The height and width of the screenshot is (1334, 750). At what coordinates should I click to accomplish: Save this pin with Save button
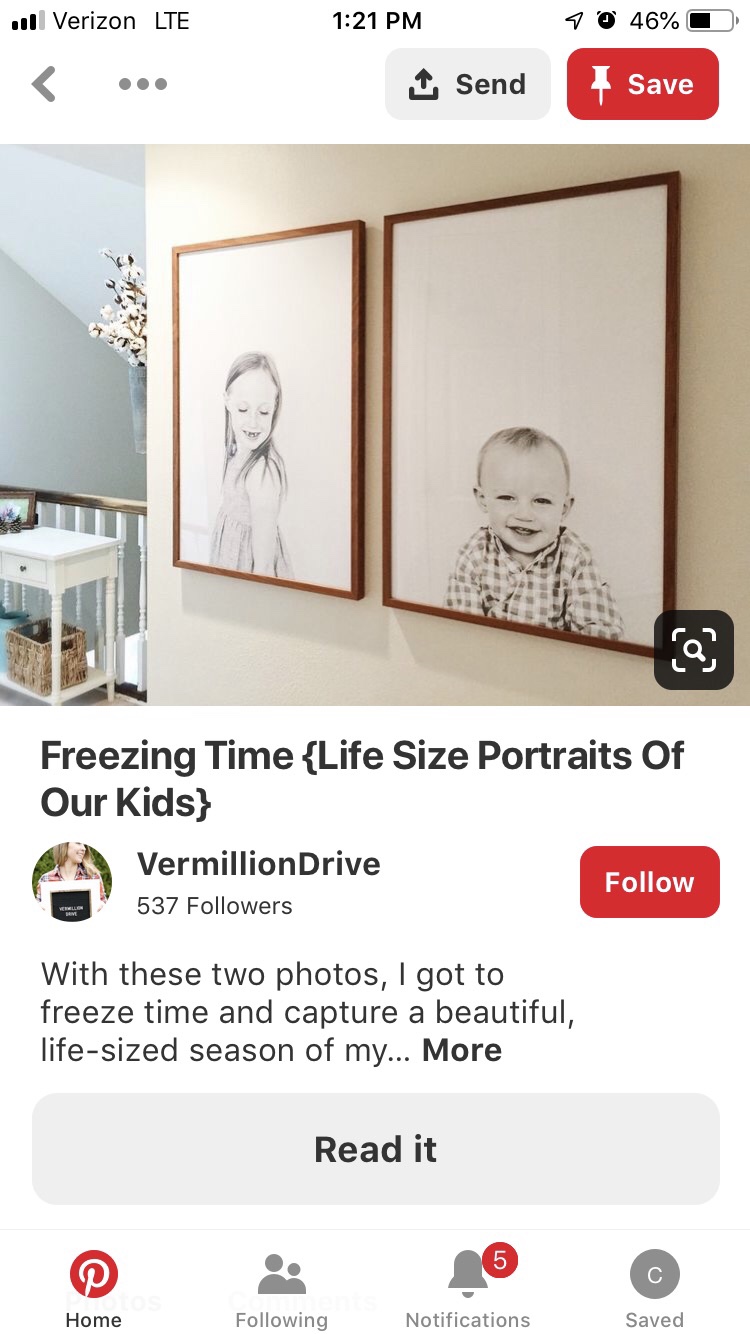tap(643, 84)
